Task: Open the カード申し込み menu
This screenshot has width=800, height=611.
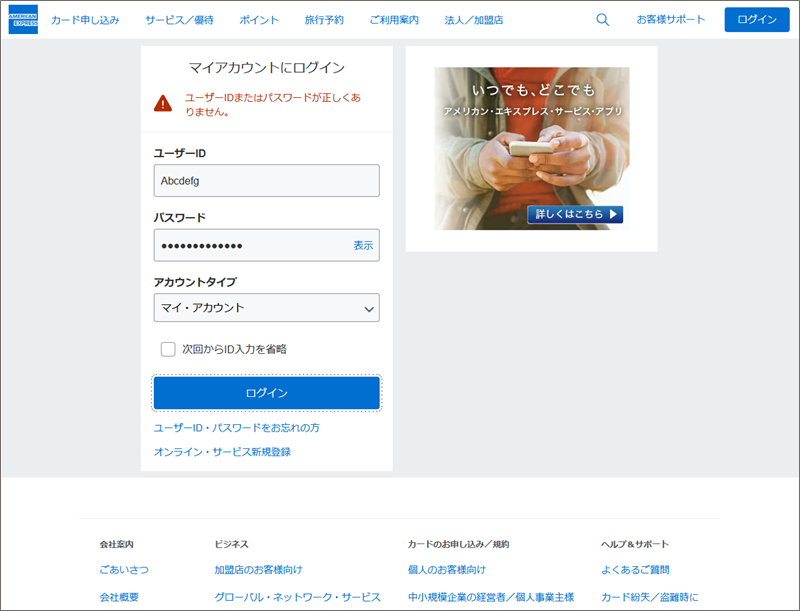Action: click(85, 20)
